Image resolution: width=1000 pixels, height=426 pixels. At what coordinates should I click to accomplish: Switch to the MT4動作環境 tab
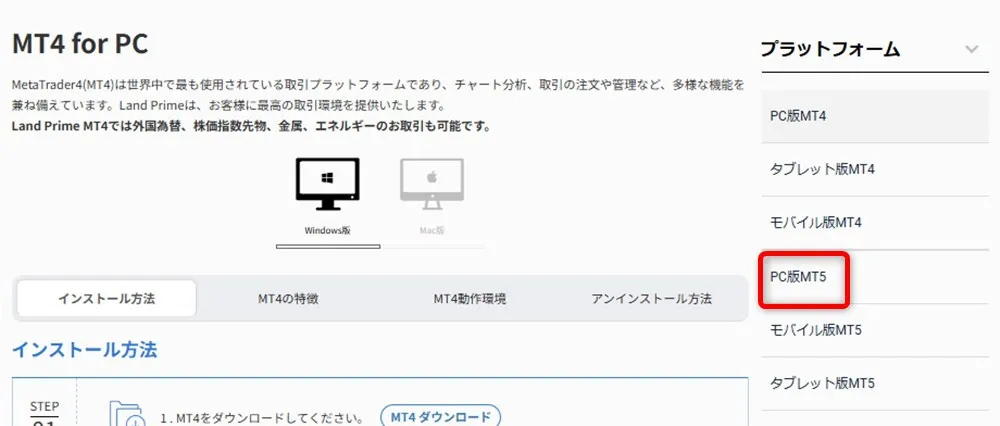coord(470,298)
